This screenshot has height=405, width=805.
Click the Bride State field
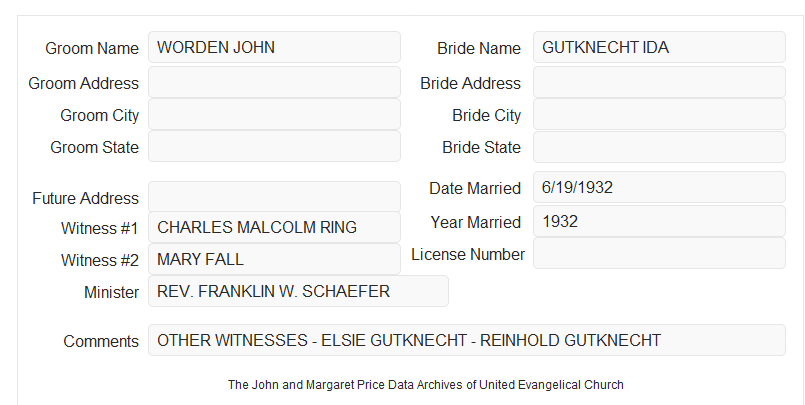pos(659,147)
